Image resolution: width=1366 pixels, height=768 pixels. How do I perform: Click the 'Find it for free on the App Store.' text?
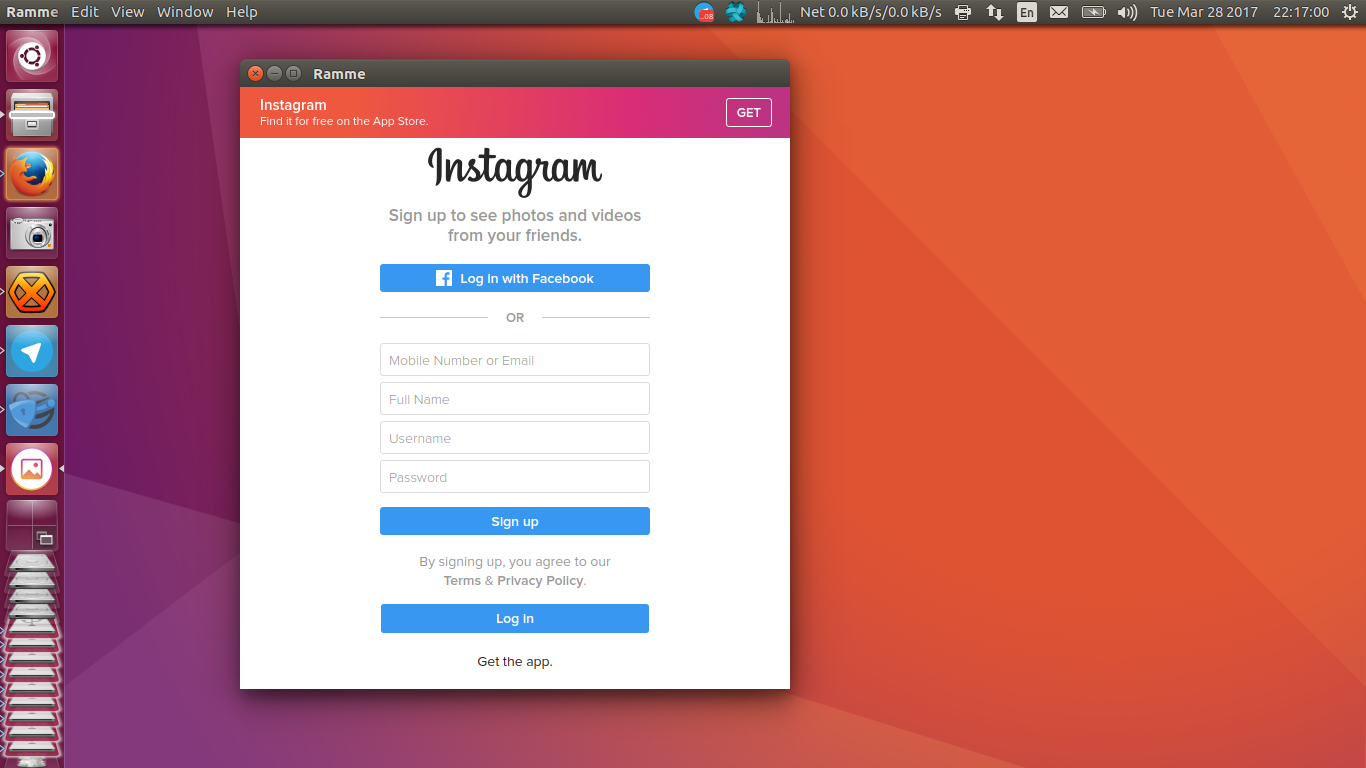pos(344,121)
